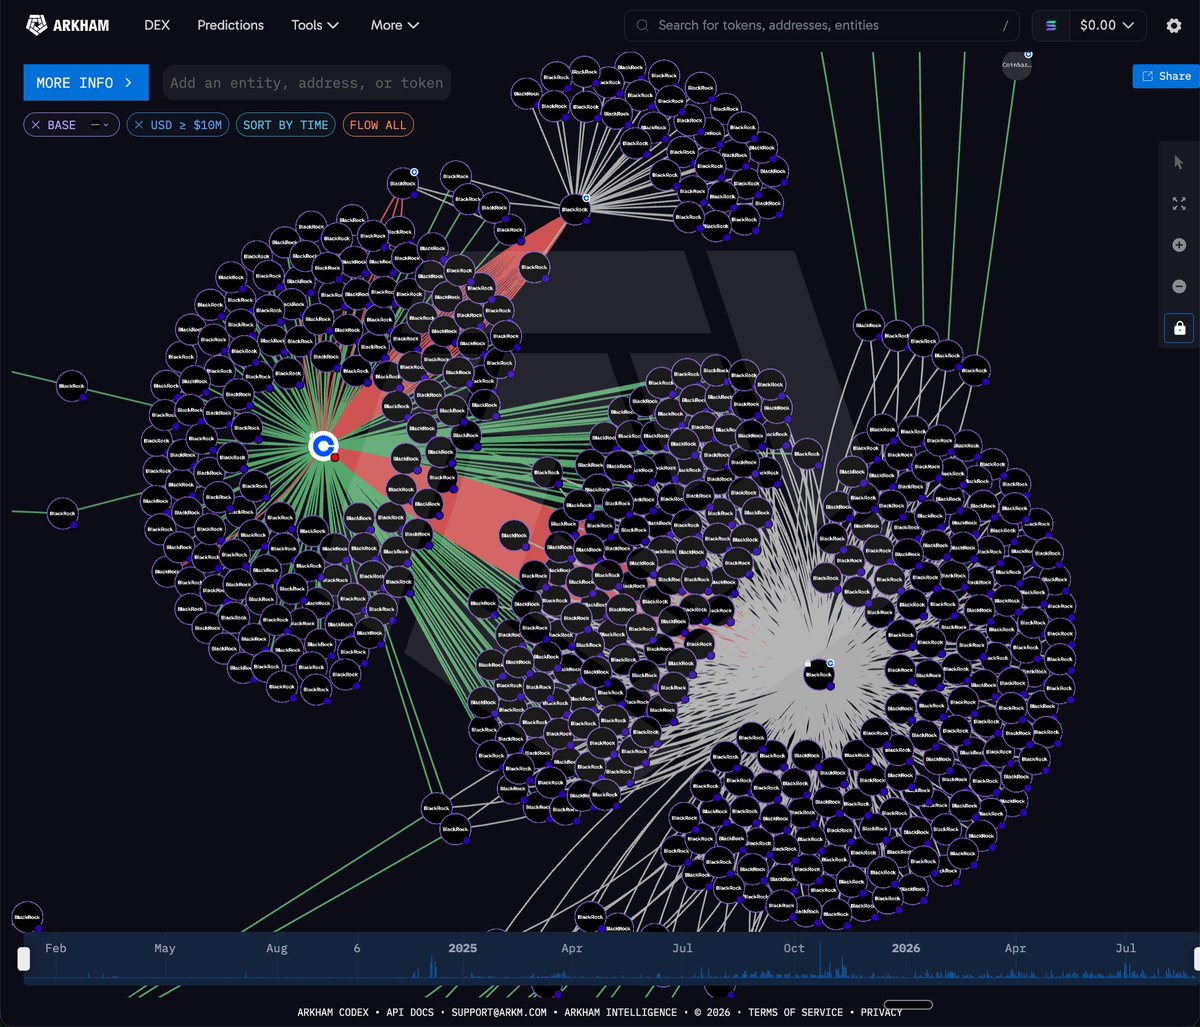Click the Arkham logo
This screenshot has height=1027, width=1200.
(x=68, y=25)
